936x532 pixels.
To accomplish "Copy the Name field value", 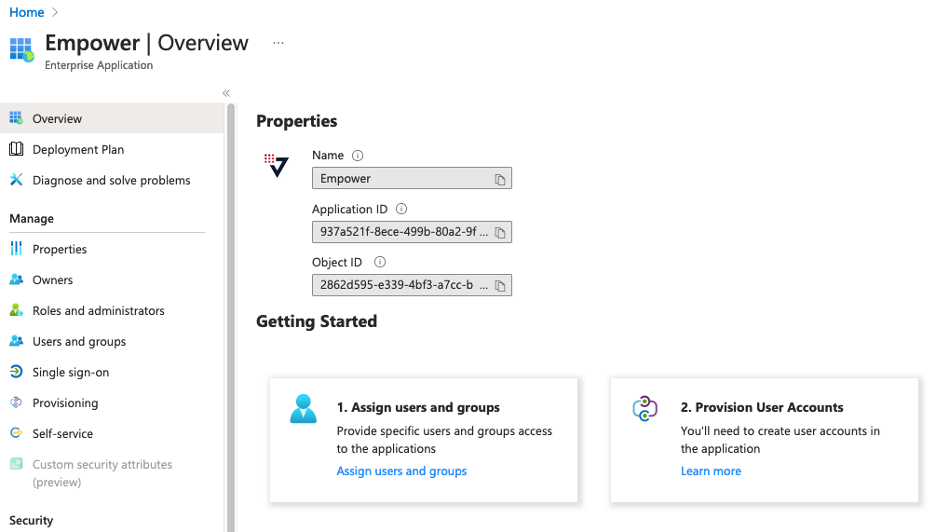I will click(x=500, y=179).
